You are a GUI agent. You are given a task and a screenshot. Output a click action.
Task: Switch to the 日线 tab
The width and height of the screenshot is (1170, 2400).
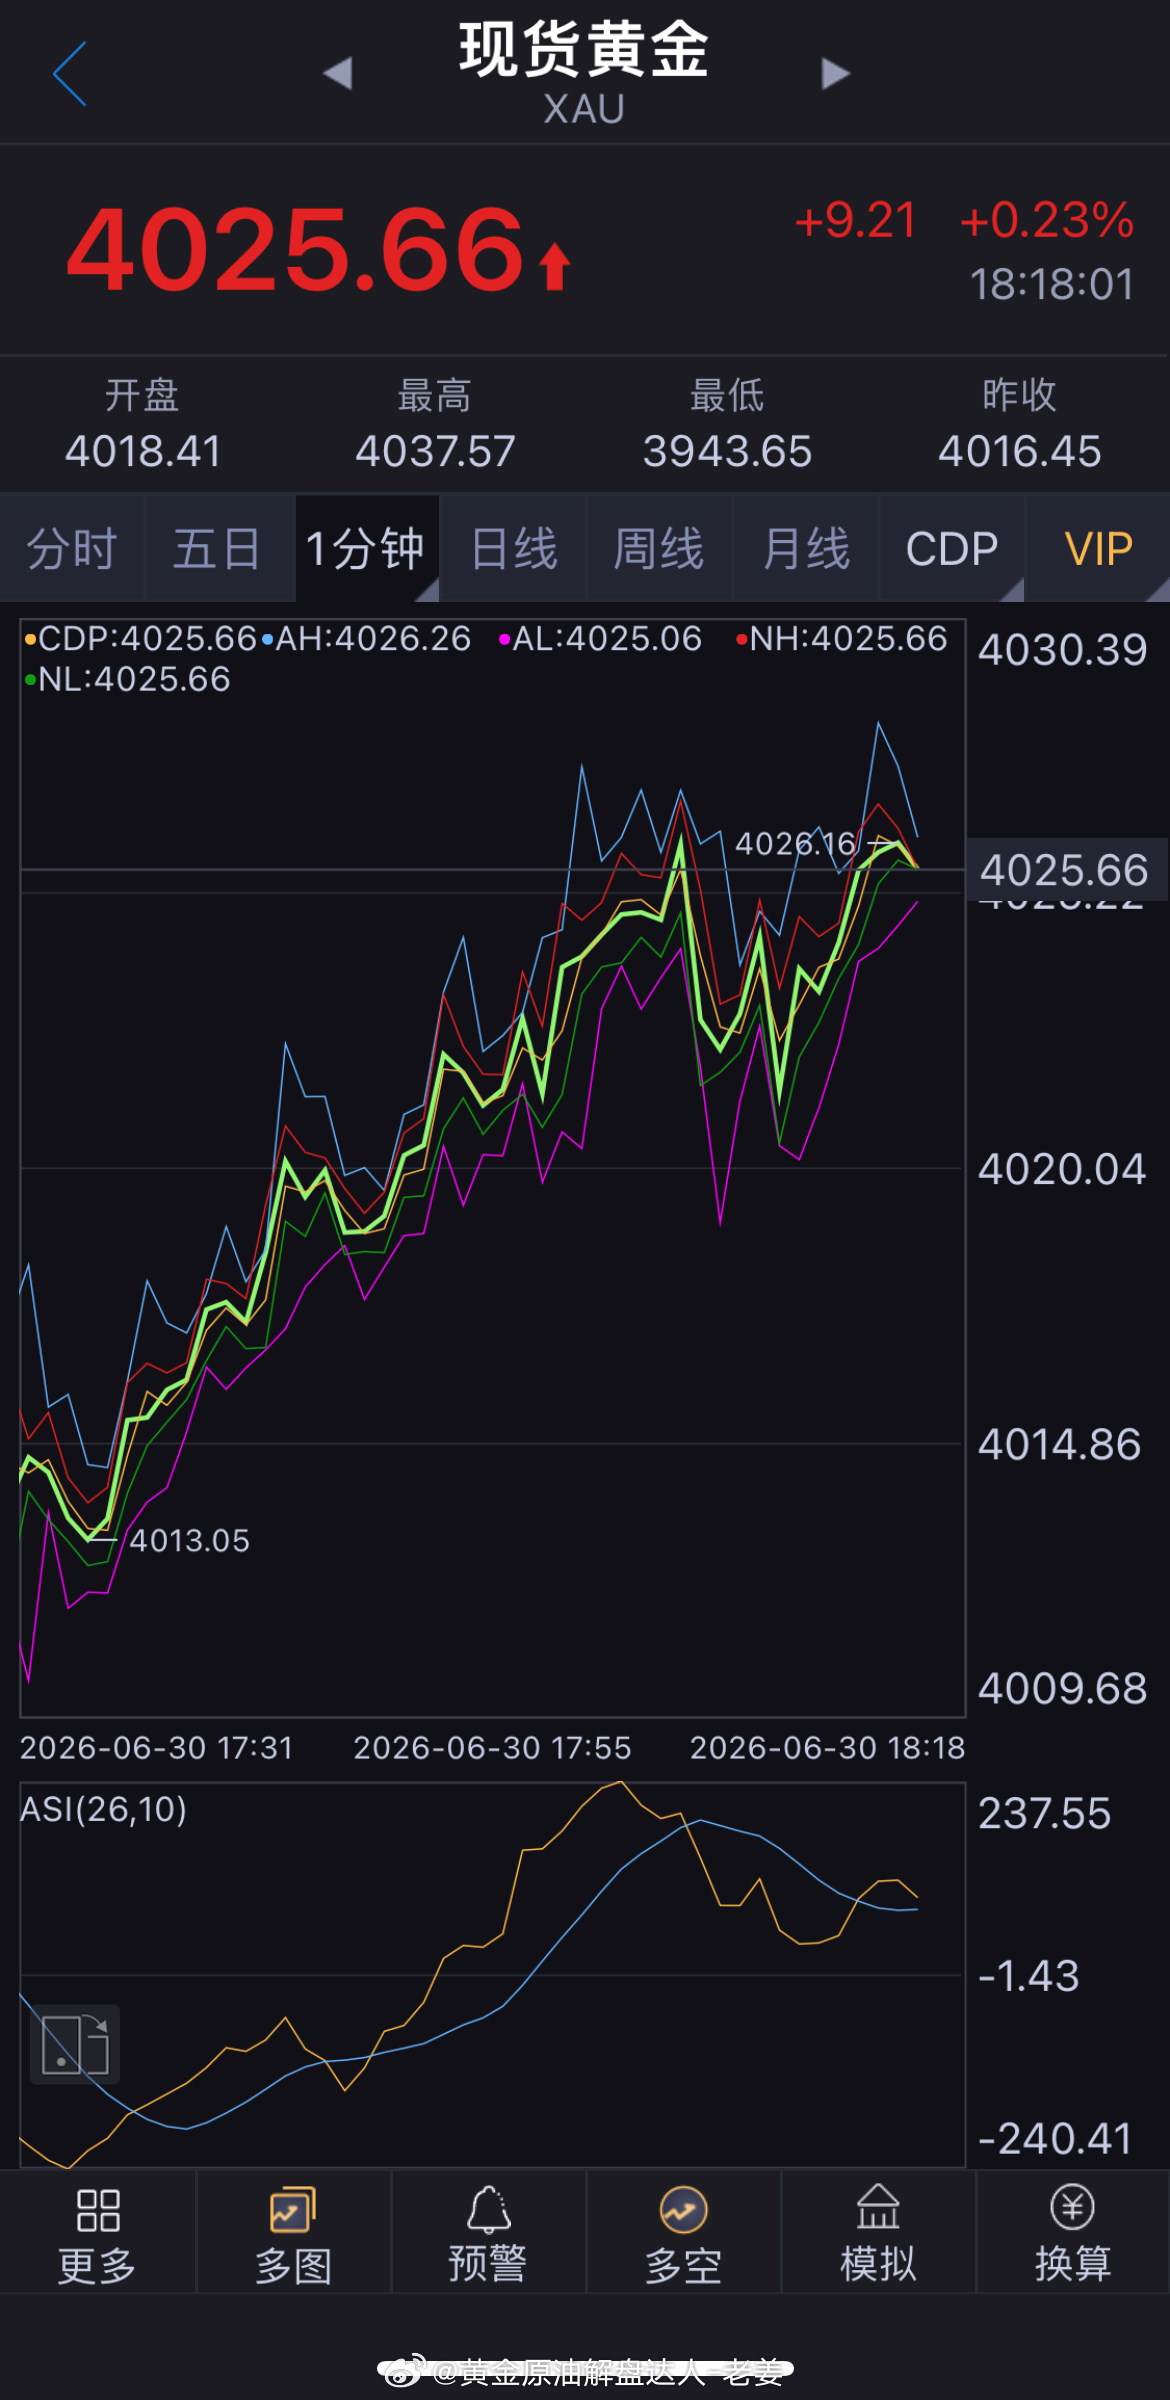[513, 548]
